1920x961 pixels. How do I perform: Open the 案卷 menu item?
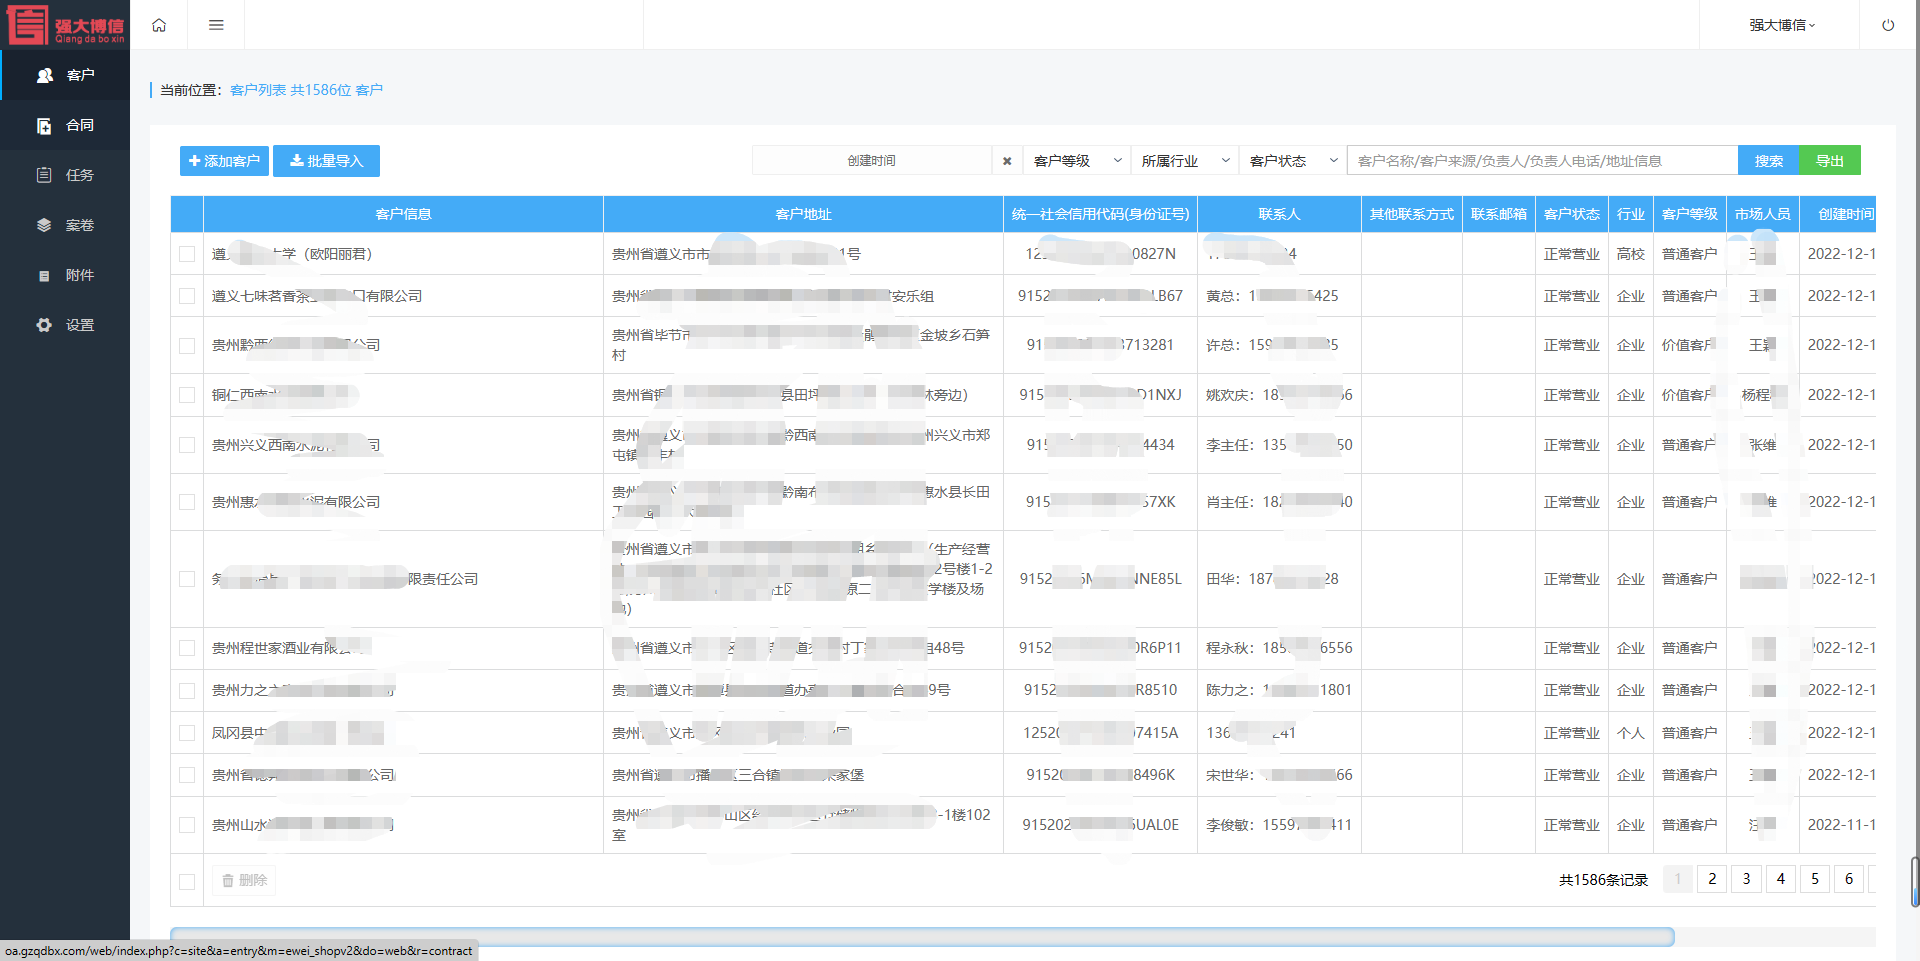point(65,225)
